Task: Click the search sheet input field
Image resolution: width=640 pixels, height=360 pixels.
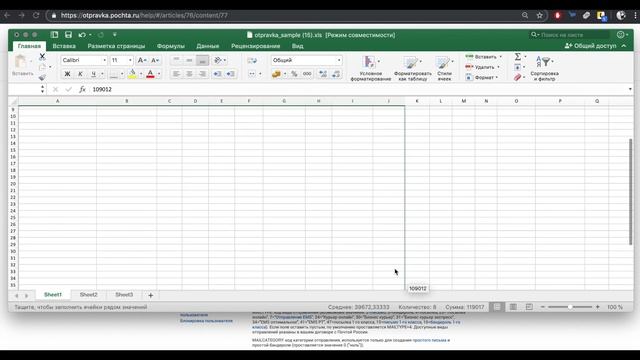Action: [x=569, y=35]
